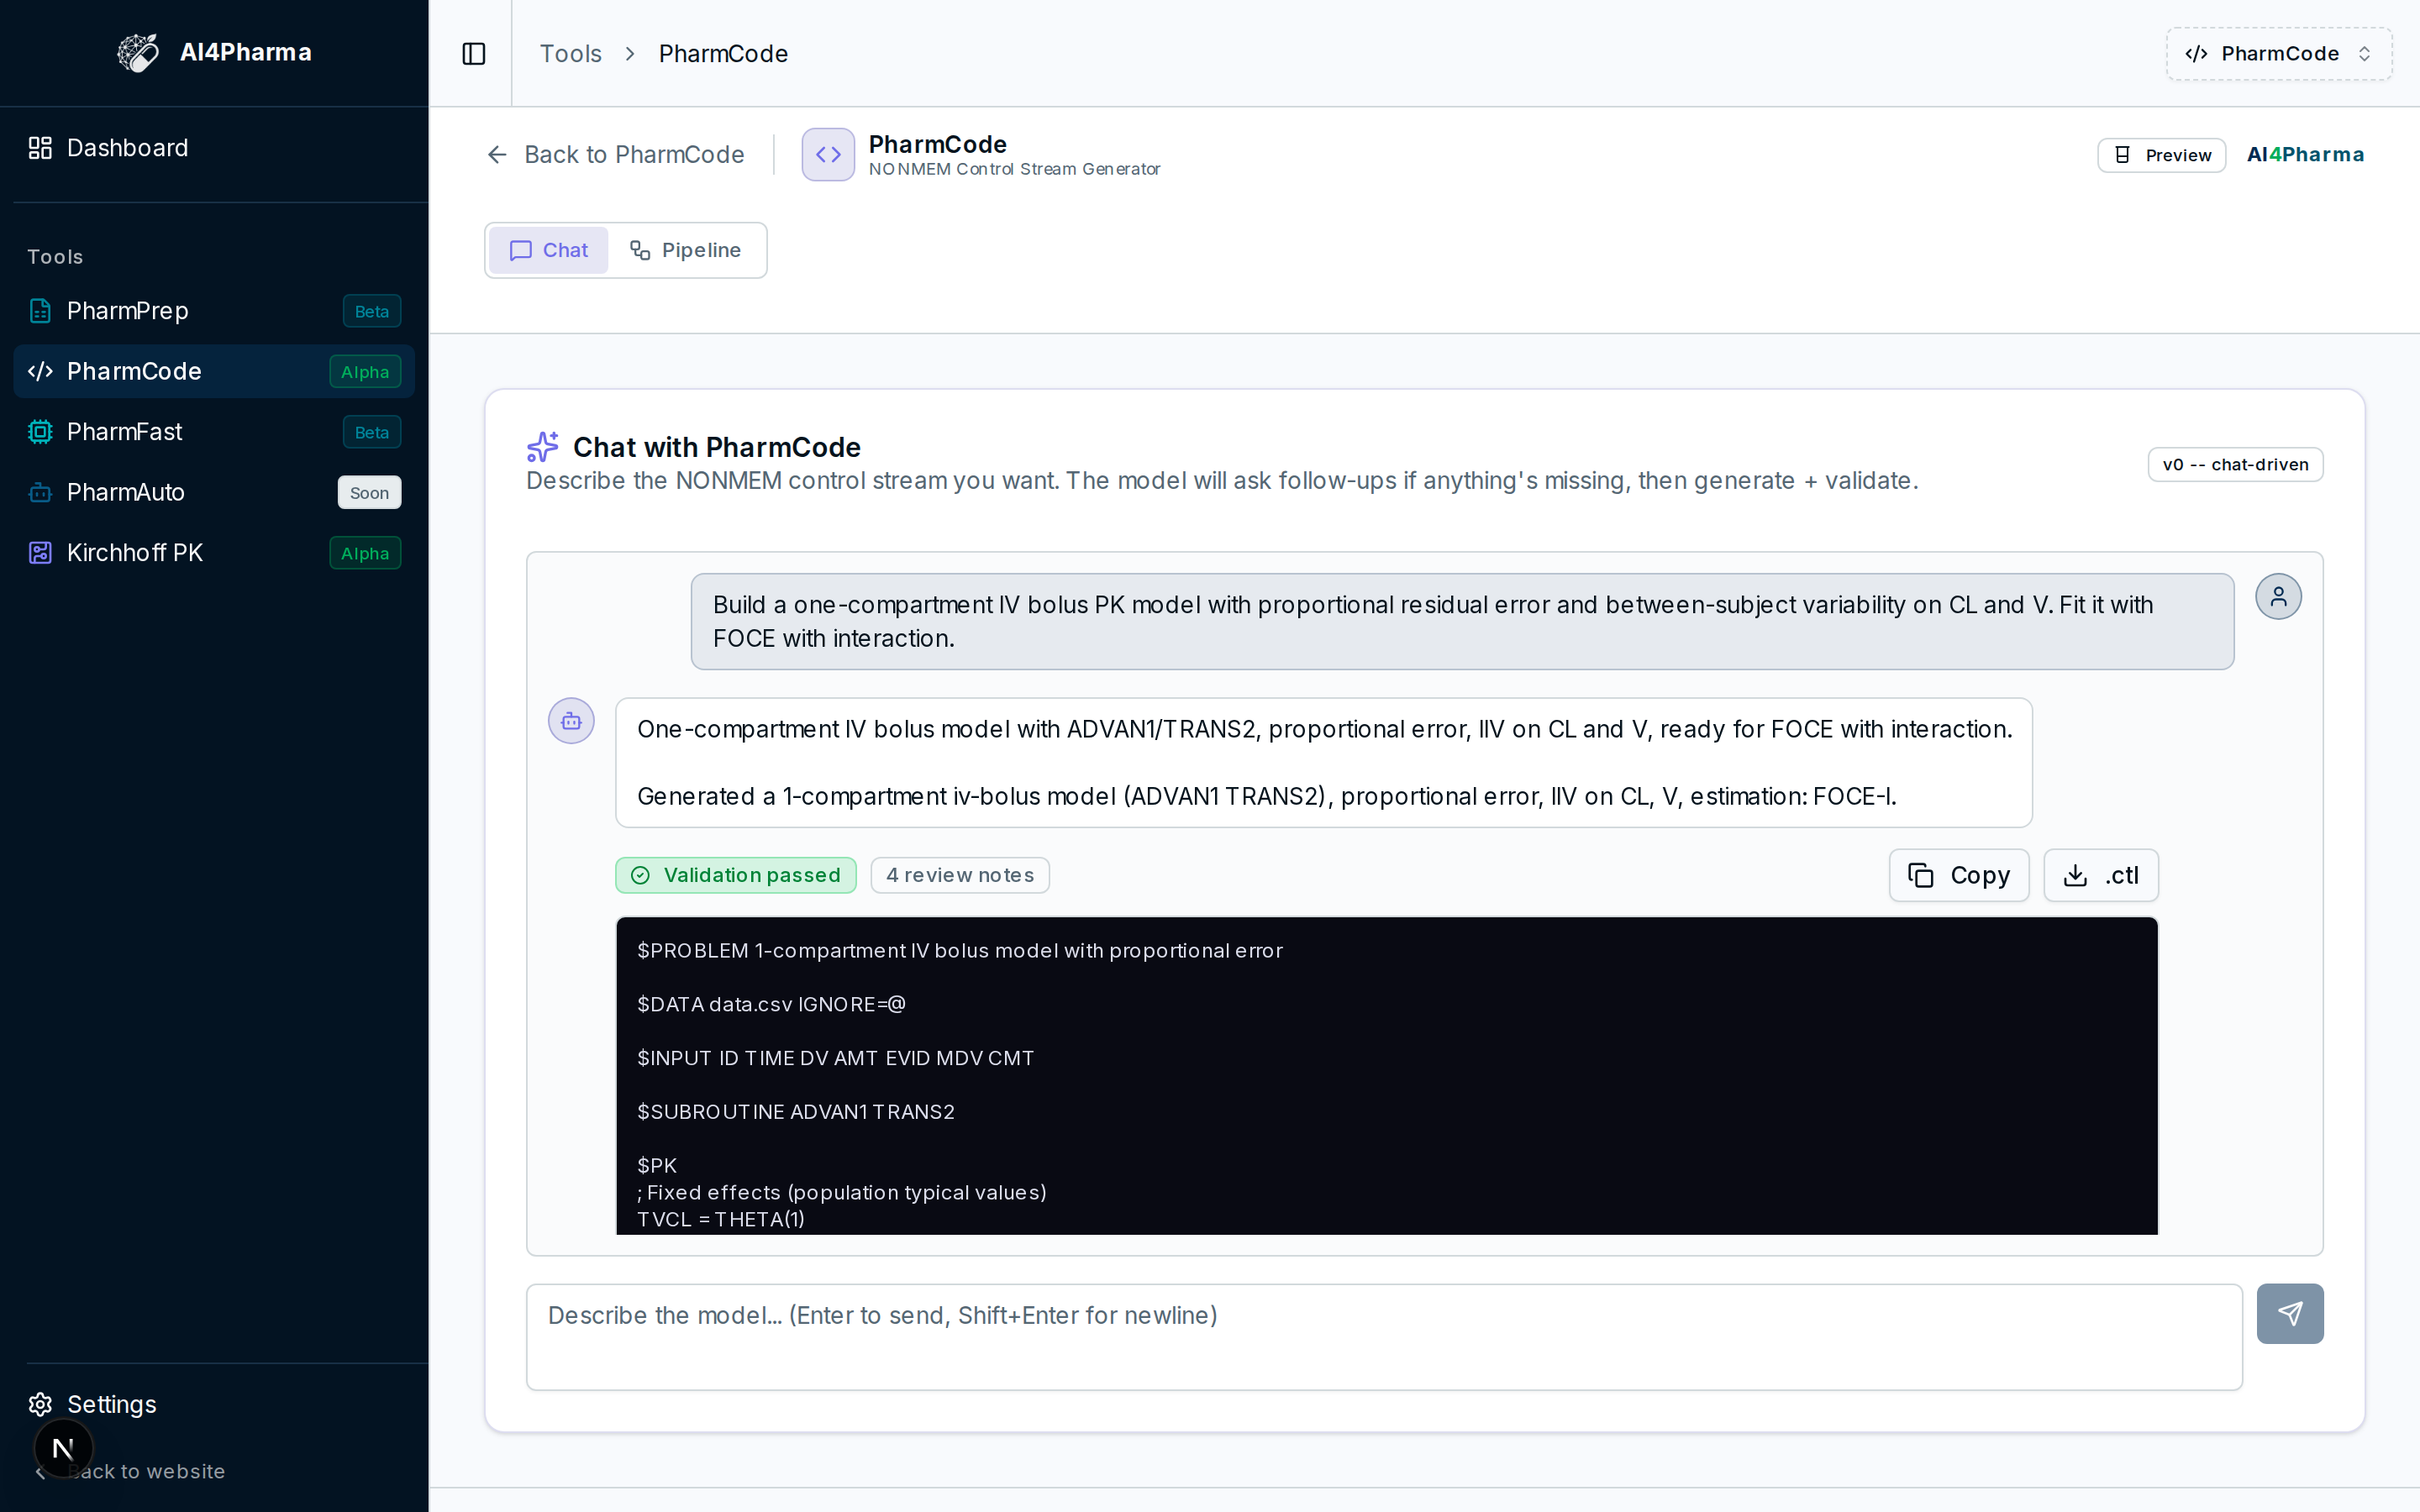The width and height of the screenshot is (2420, 1512).
Task: Toggle the sidebar panel icon
Action: pos(474,53)
